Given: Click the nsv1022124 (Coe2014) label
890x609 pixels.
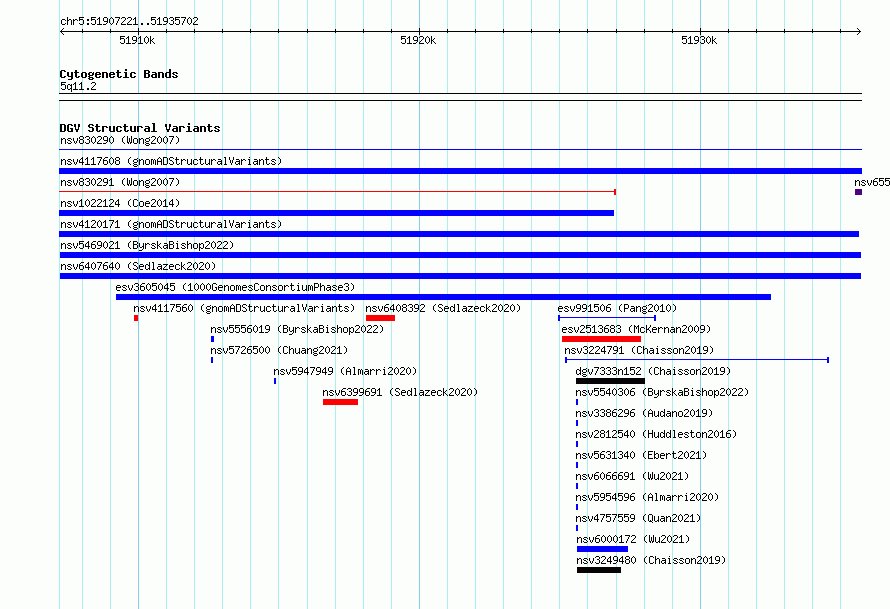Looking at the screenshot, I should click(x=120, y=203).
